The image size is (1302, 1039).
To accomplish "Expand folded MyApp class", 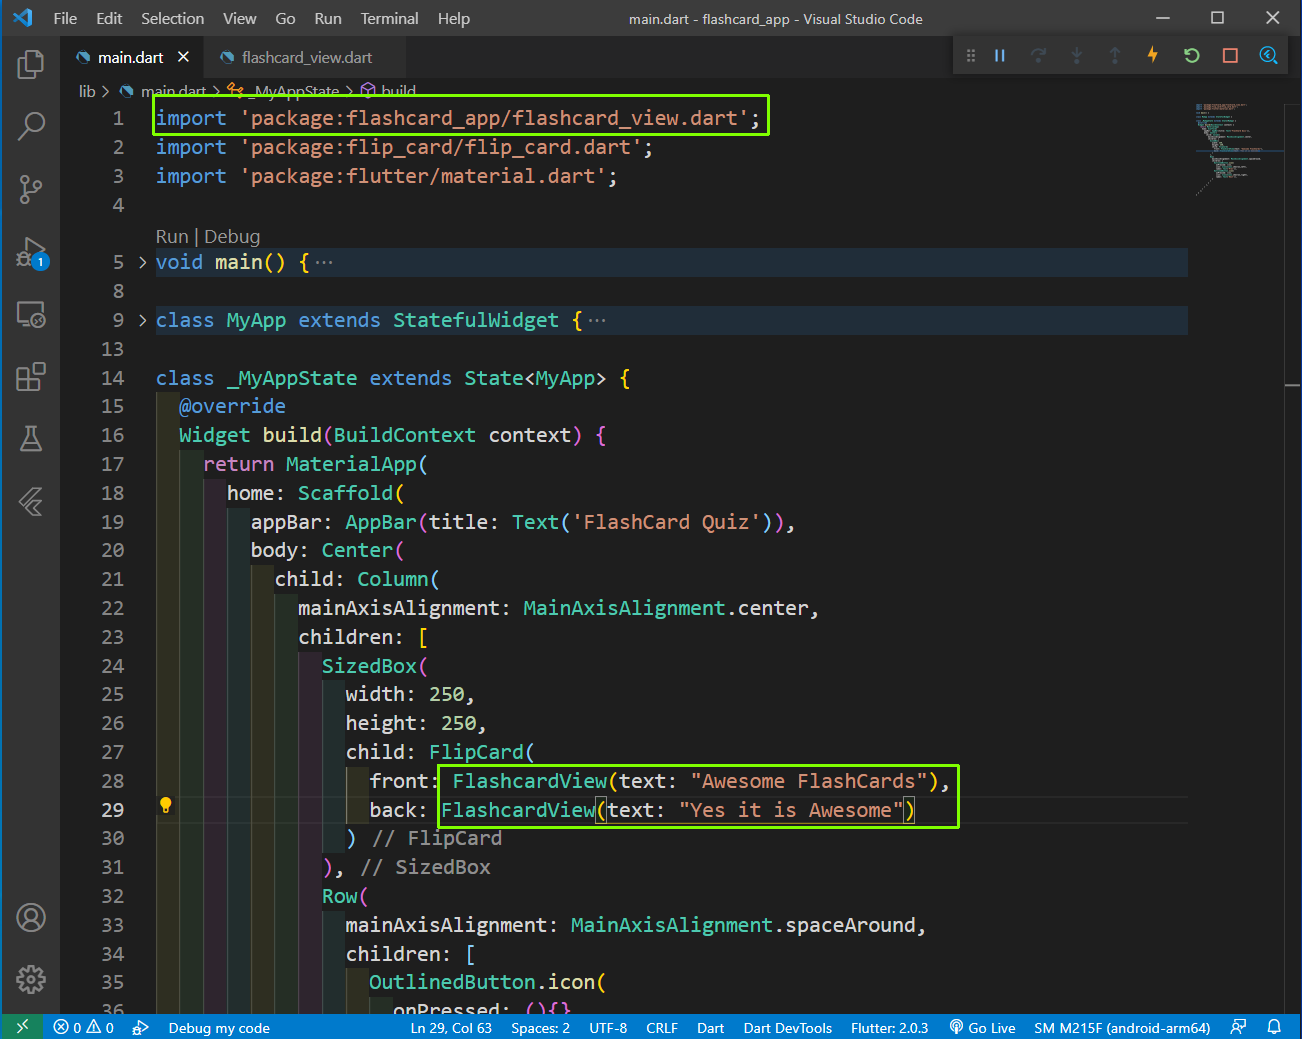I will point(142,320).
